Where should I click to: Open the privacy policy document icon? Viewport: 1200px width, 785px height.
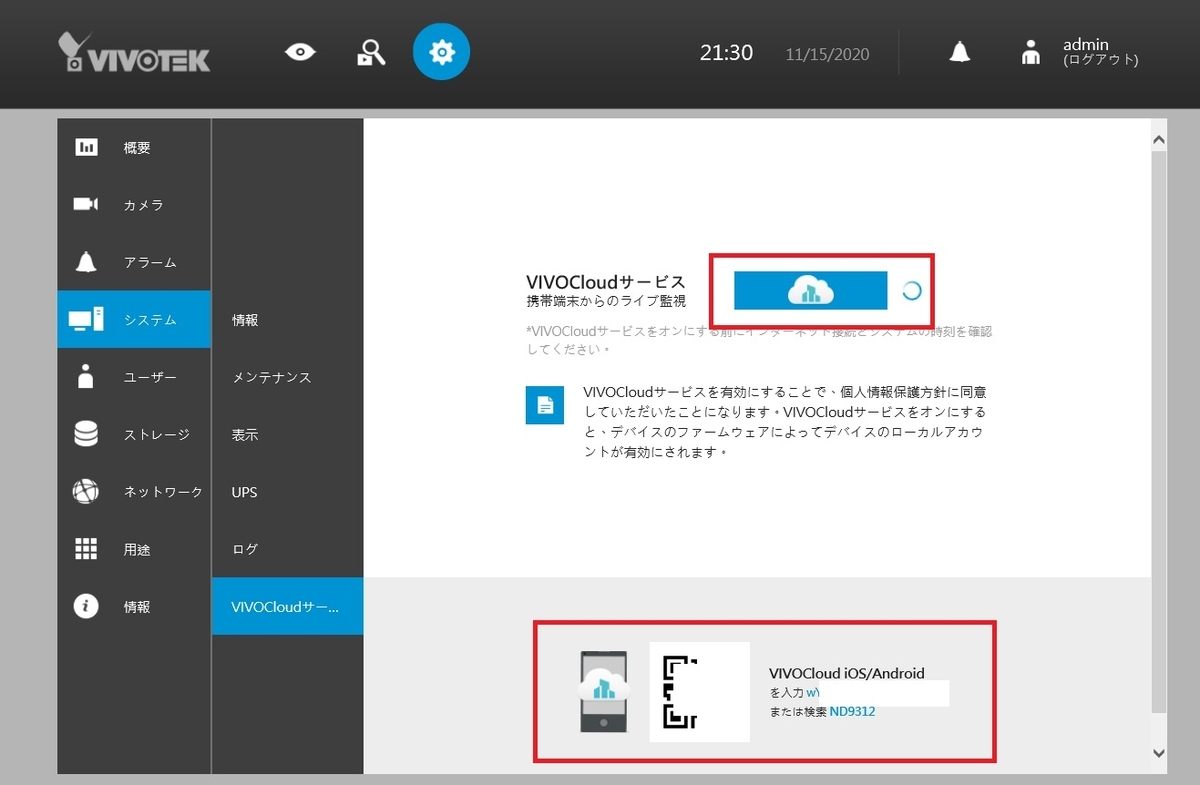pos(545,405)
